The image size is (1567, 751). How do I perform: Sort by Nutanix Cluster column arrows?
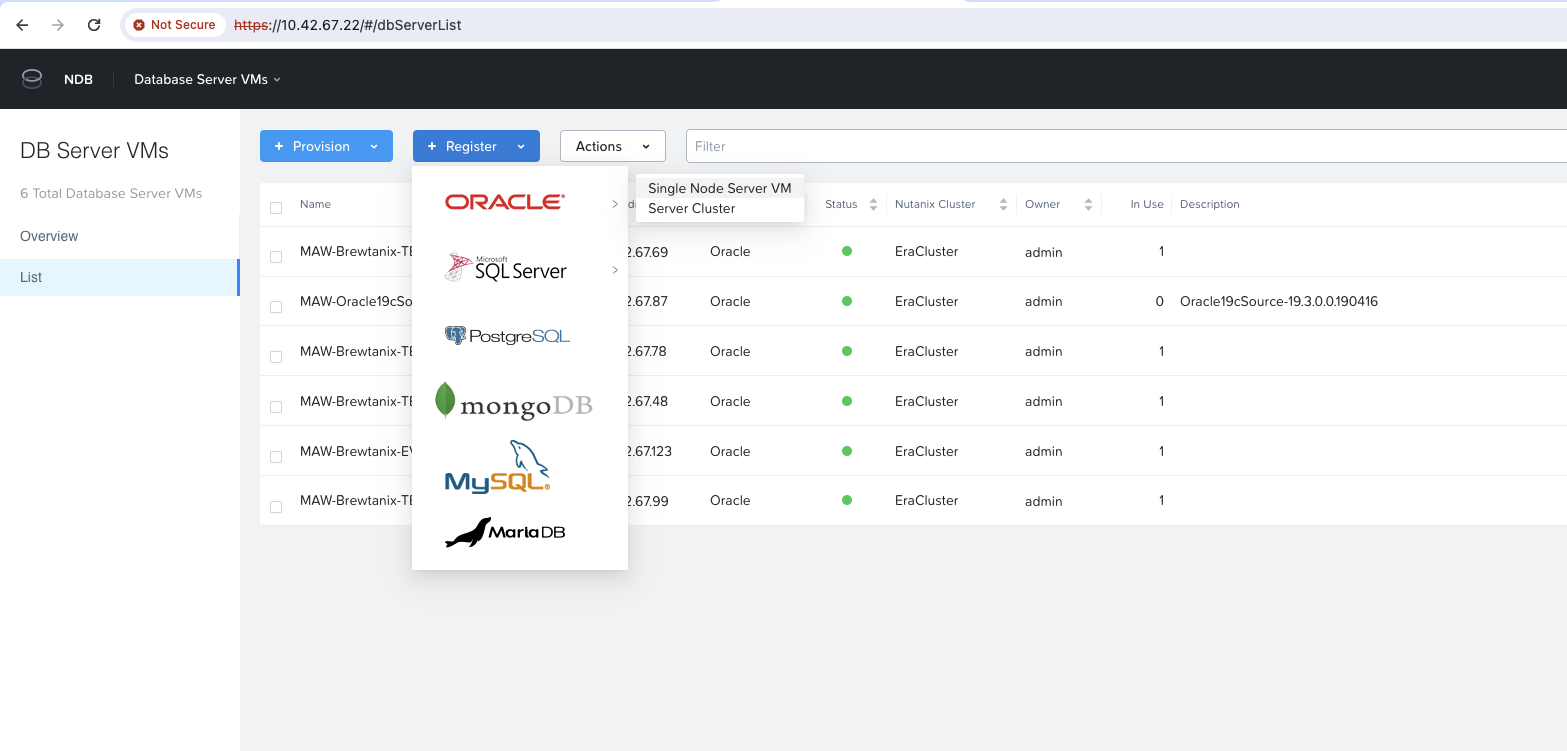coord(1003,204)
